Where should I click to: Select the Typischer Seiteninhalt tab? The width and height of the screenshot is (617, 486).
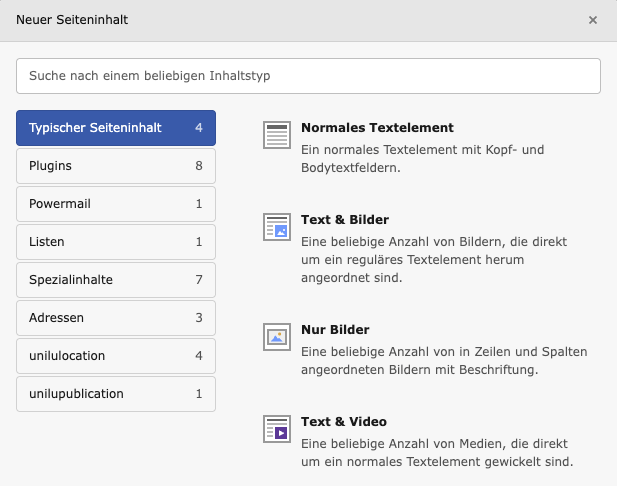(116, 128)
